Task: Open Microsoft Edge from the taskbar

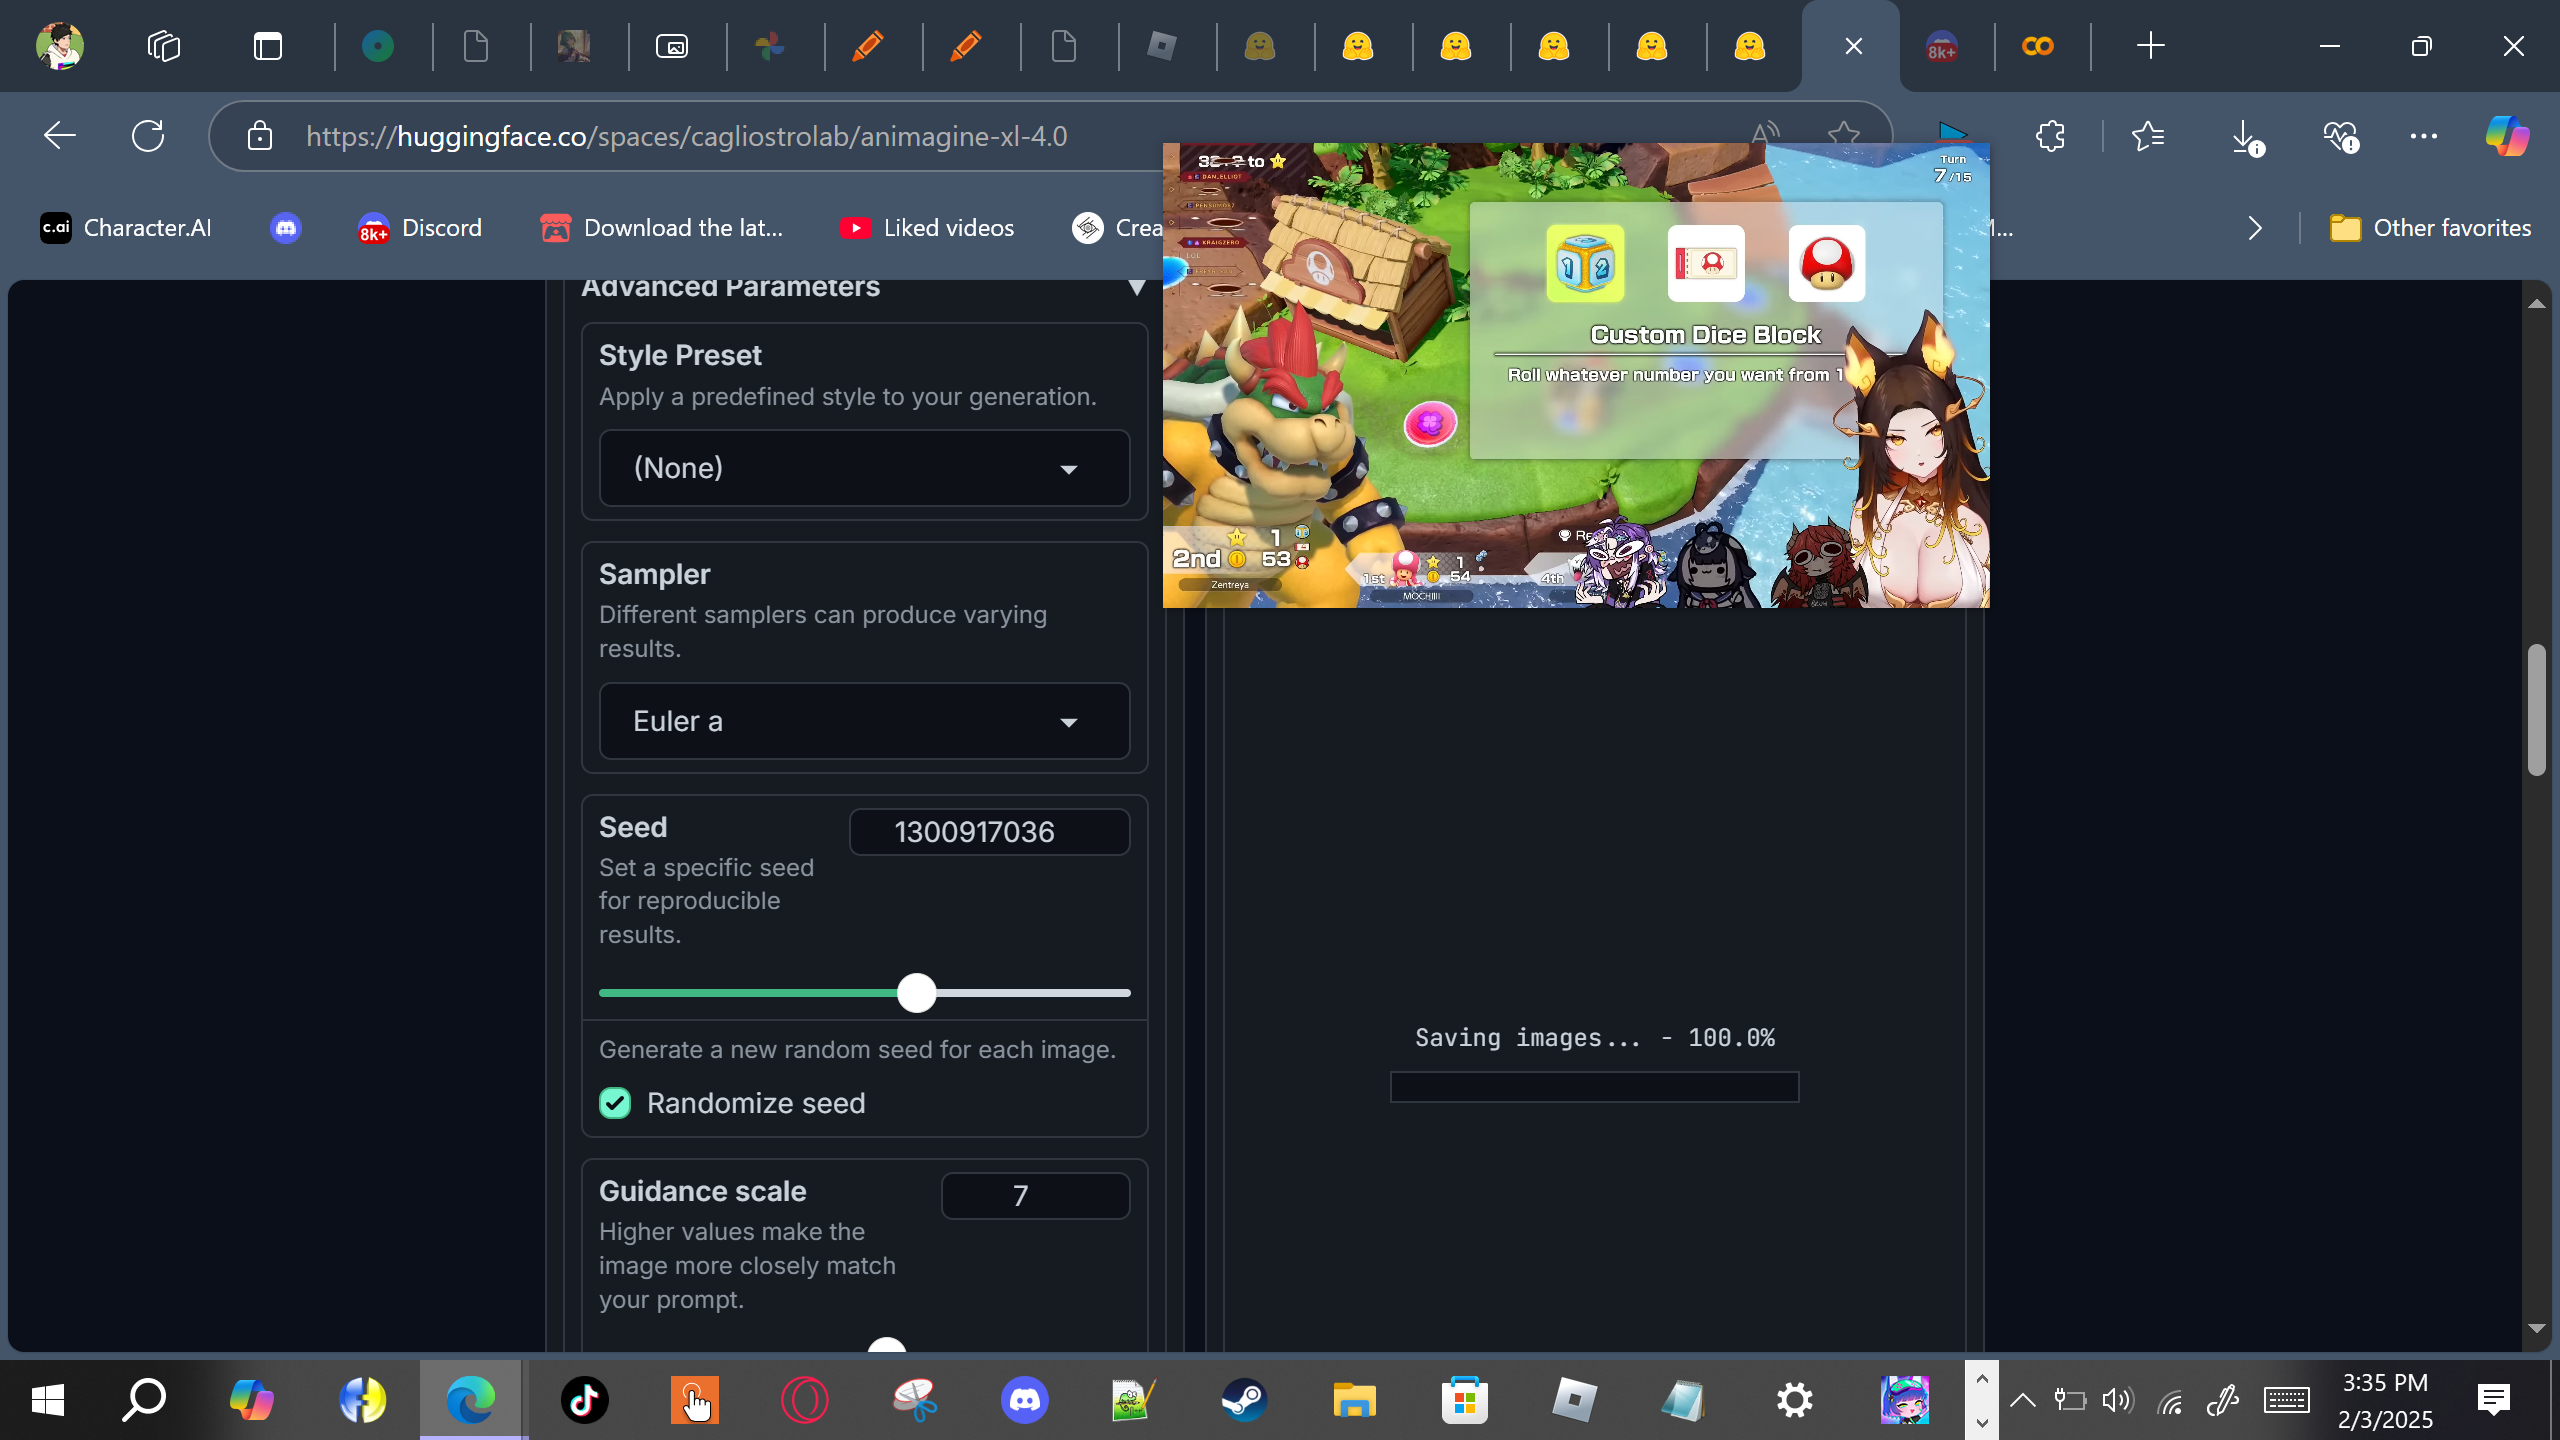Action: point(471,1400)
